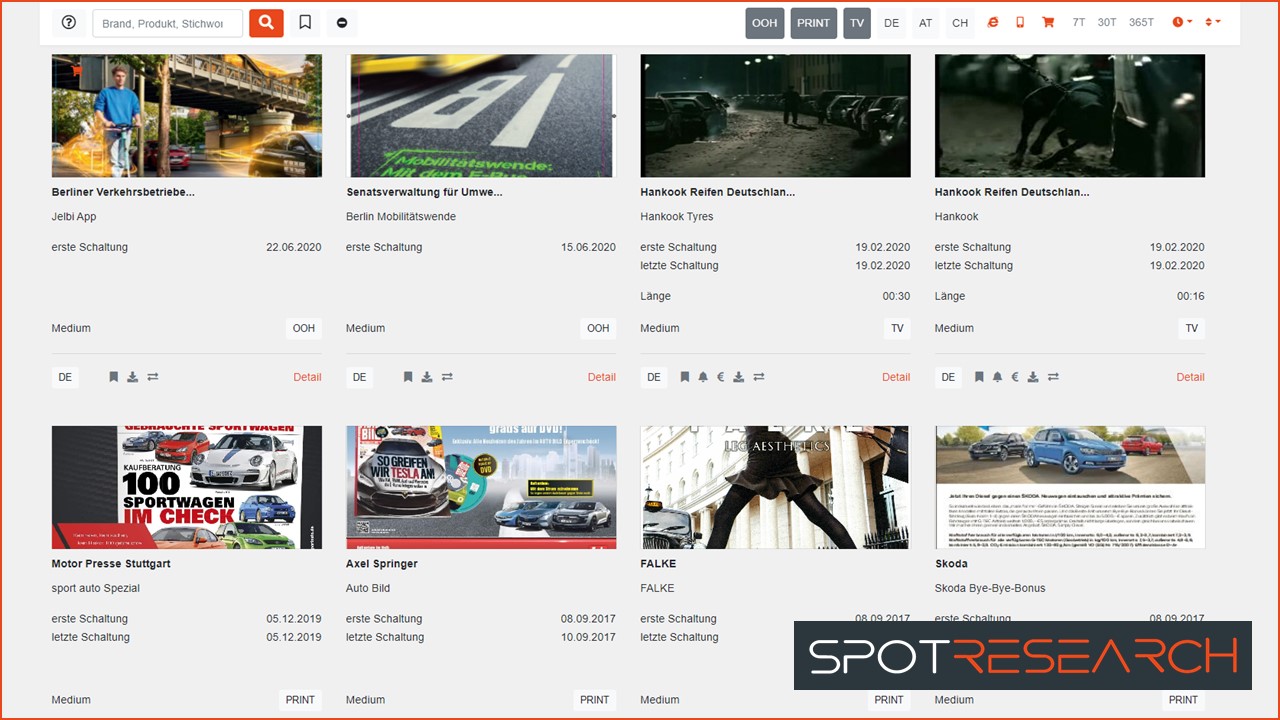Toggle the DE country filter in toolbar
Viewport: 1280px width, 720px height.
pyautogui.click(x=892, y=23)
